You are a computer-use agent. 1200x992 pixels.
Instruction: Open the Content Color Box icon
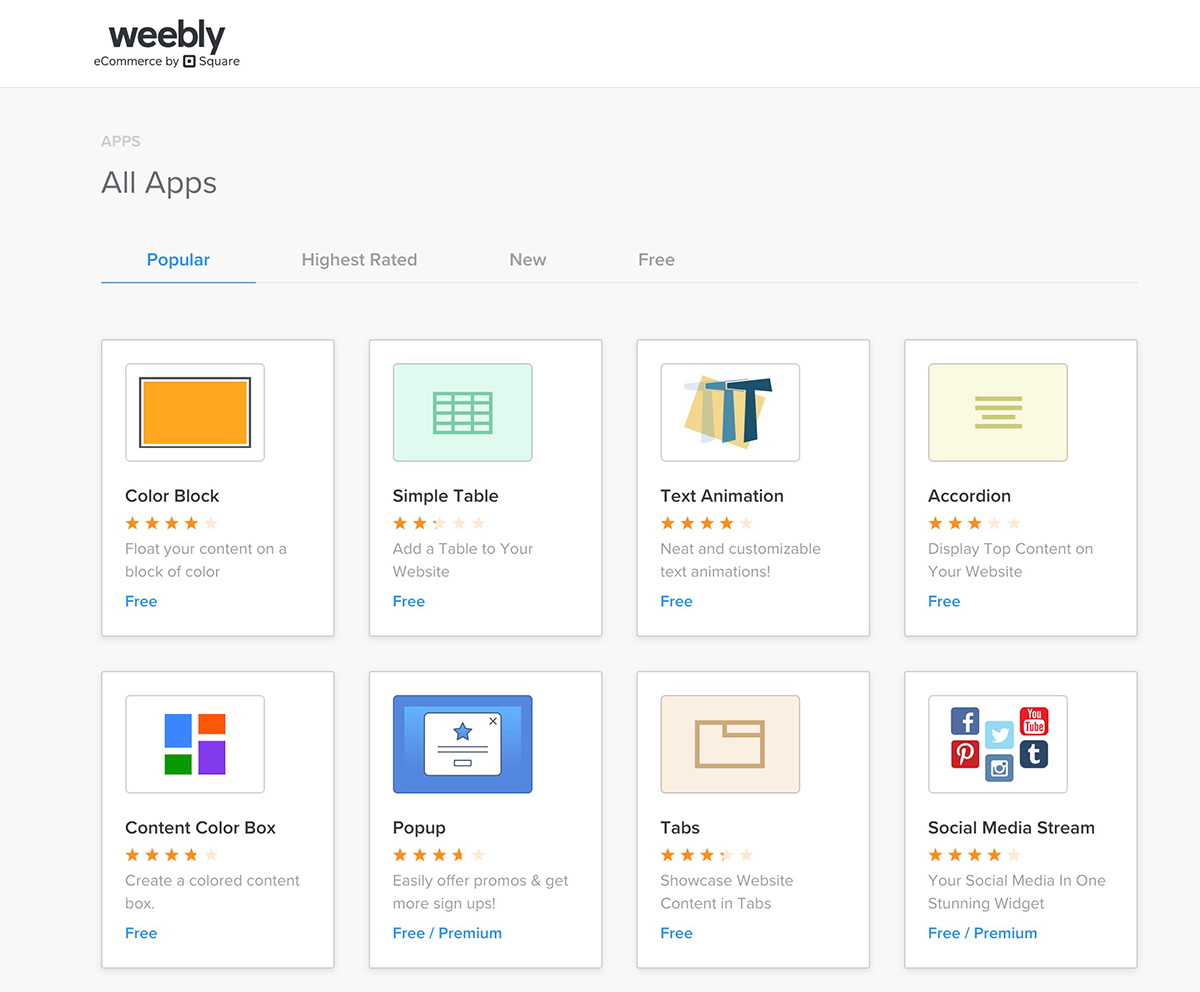(x=195, y=744)
